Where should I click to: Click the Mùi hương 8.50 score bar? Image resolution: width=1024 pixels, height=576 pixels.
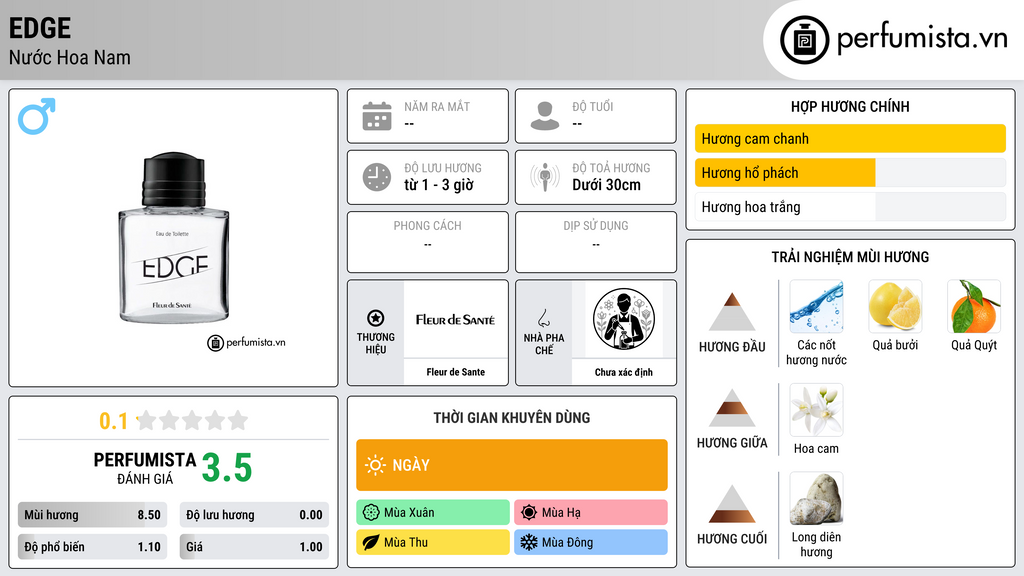pos(93,515)
